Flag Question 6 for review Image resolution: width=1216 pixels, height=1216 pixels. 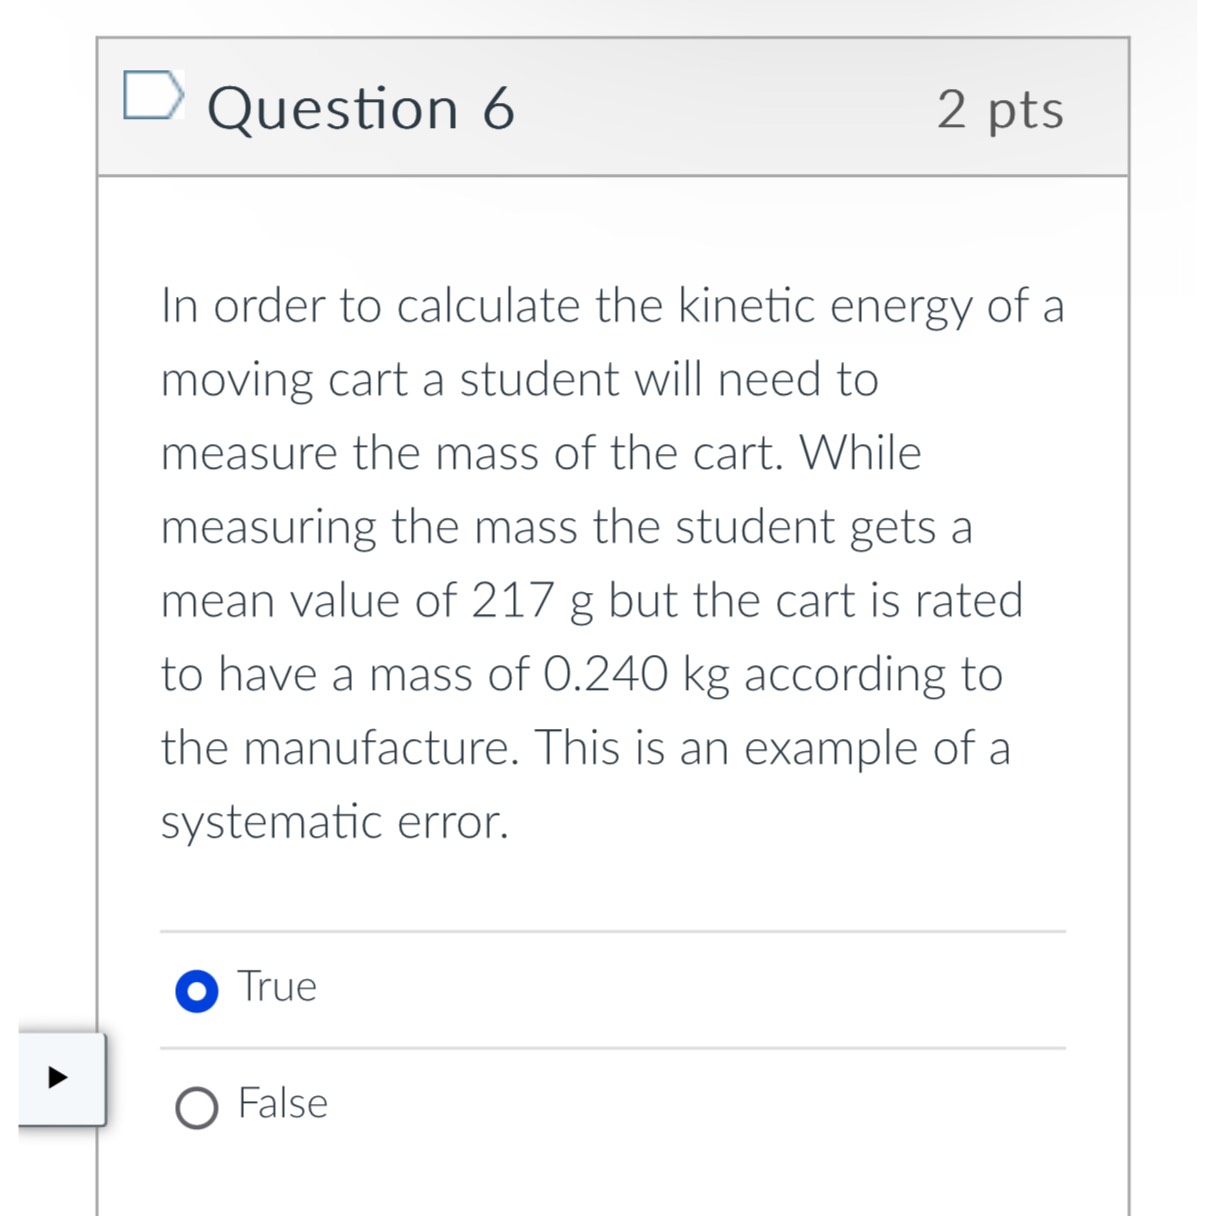[153, 95]
